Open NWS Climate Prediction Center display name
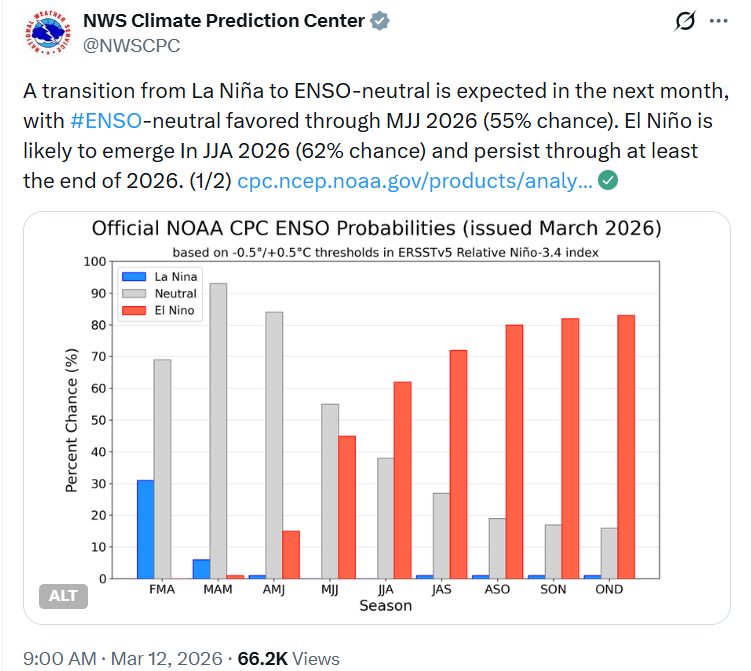Image resolution: width=751 pixels, height=671 pixels. point(223,21)
